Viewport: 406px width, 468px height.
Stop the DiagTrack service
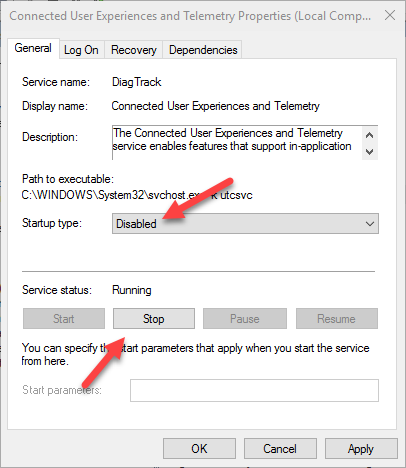pos(154,319)
